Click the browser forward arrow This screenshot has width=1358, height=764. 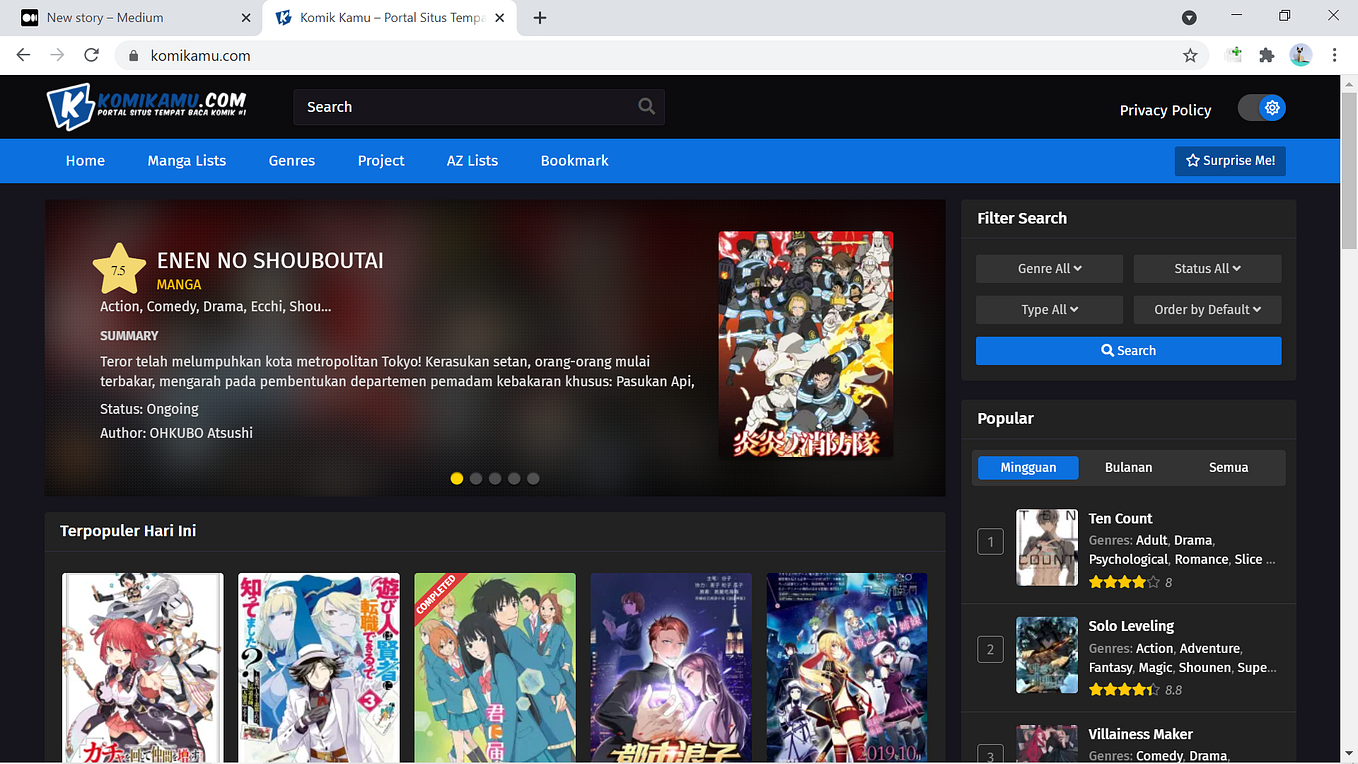coord(58,55)
